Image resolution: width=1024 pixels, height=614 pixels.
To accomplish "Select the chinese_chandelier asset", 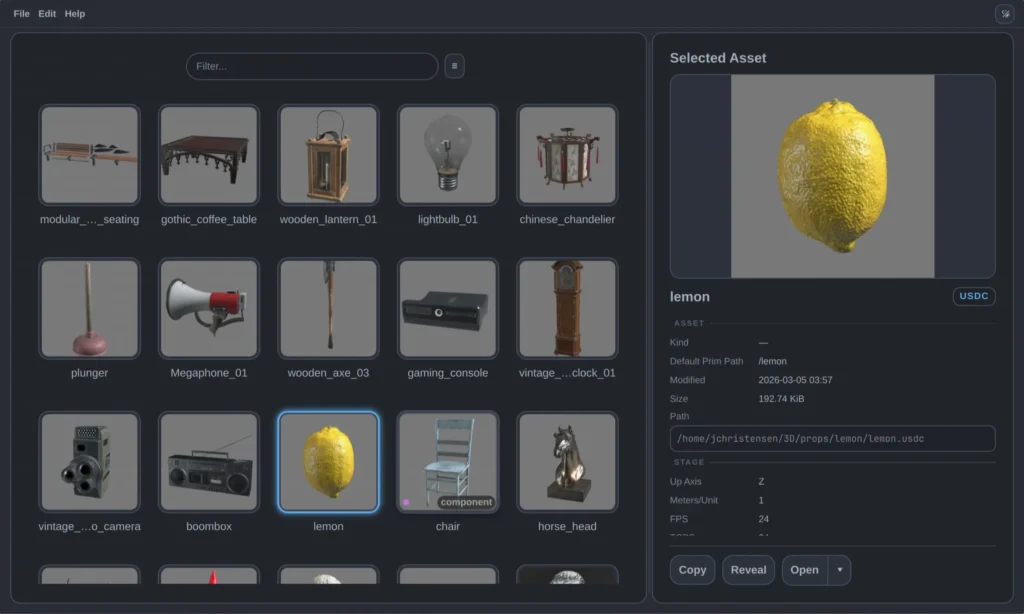I will click(x=567, y=155).
